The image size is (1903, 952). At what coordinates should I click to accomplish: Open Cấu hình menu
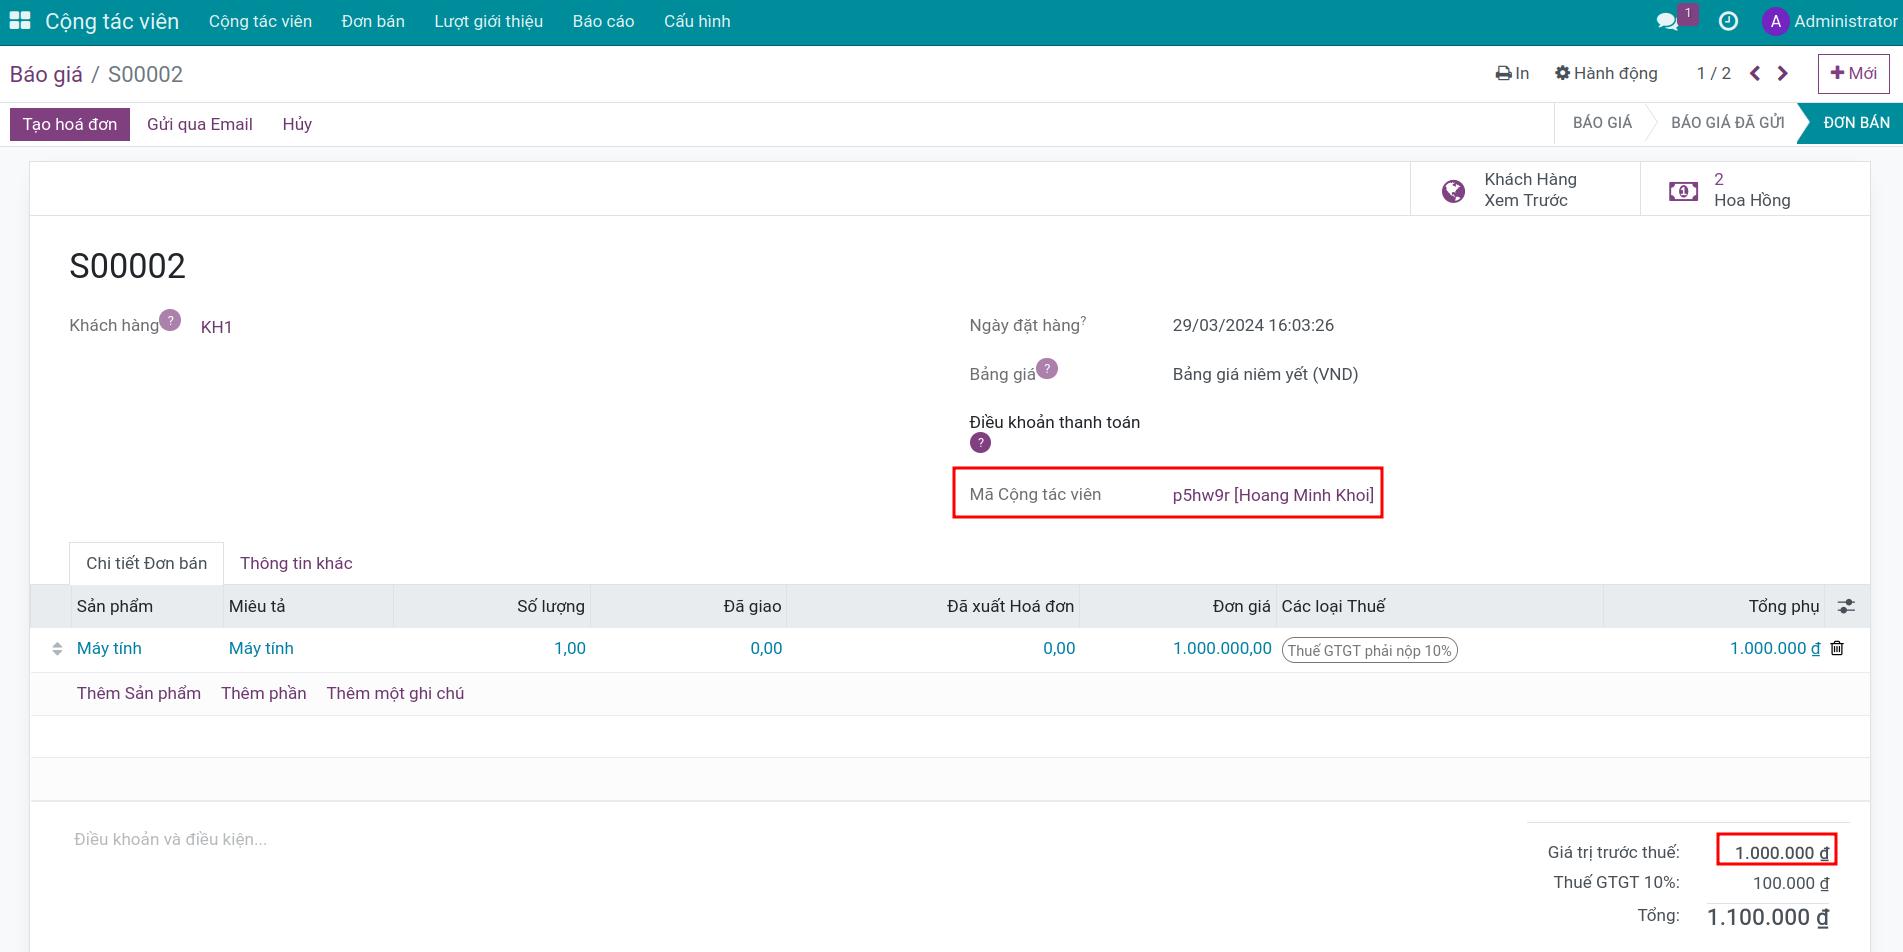click(x=697, y=21)
